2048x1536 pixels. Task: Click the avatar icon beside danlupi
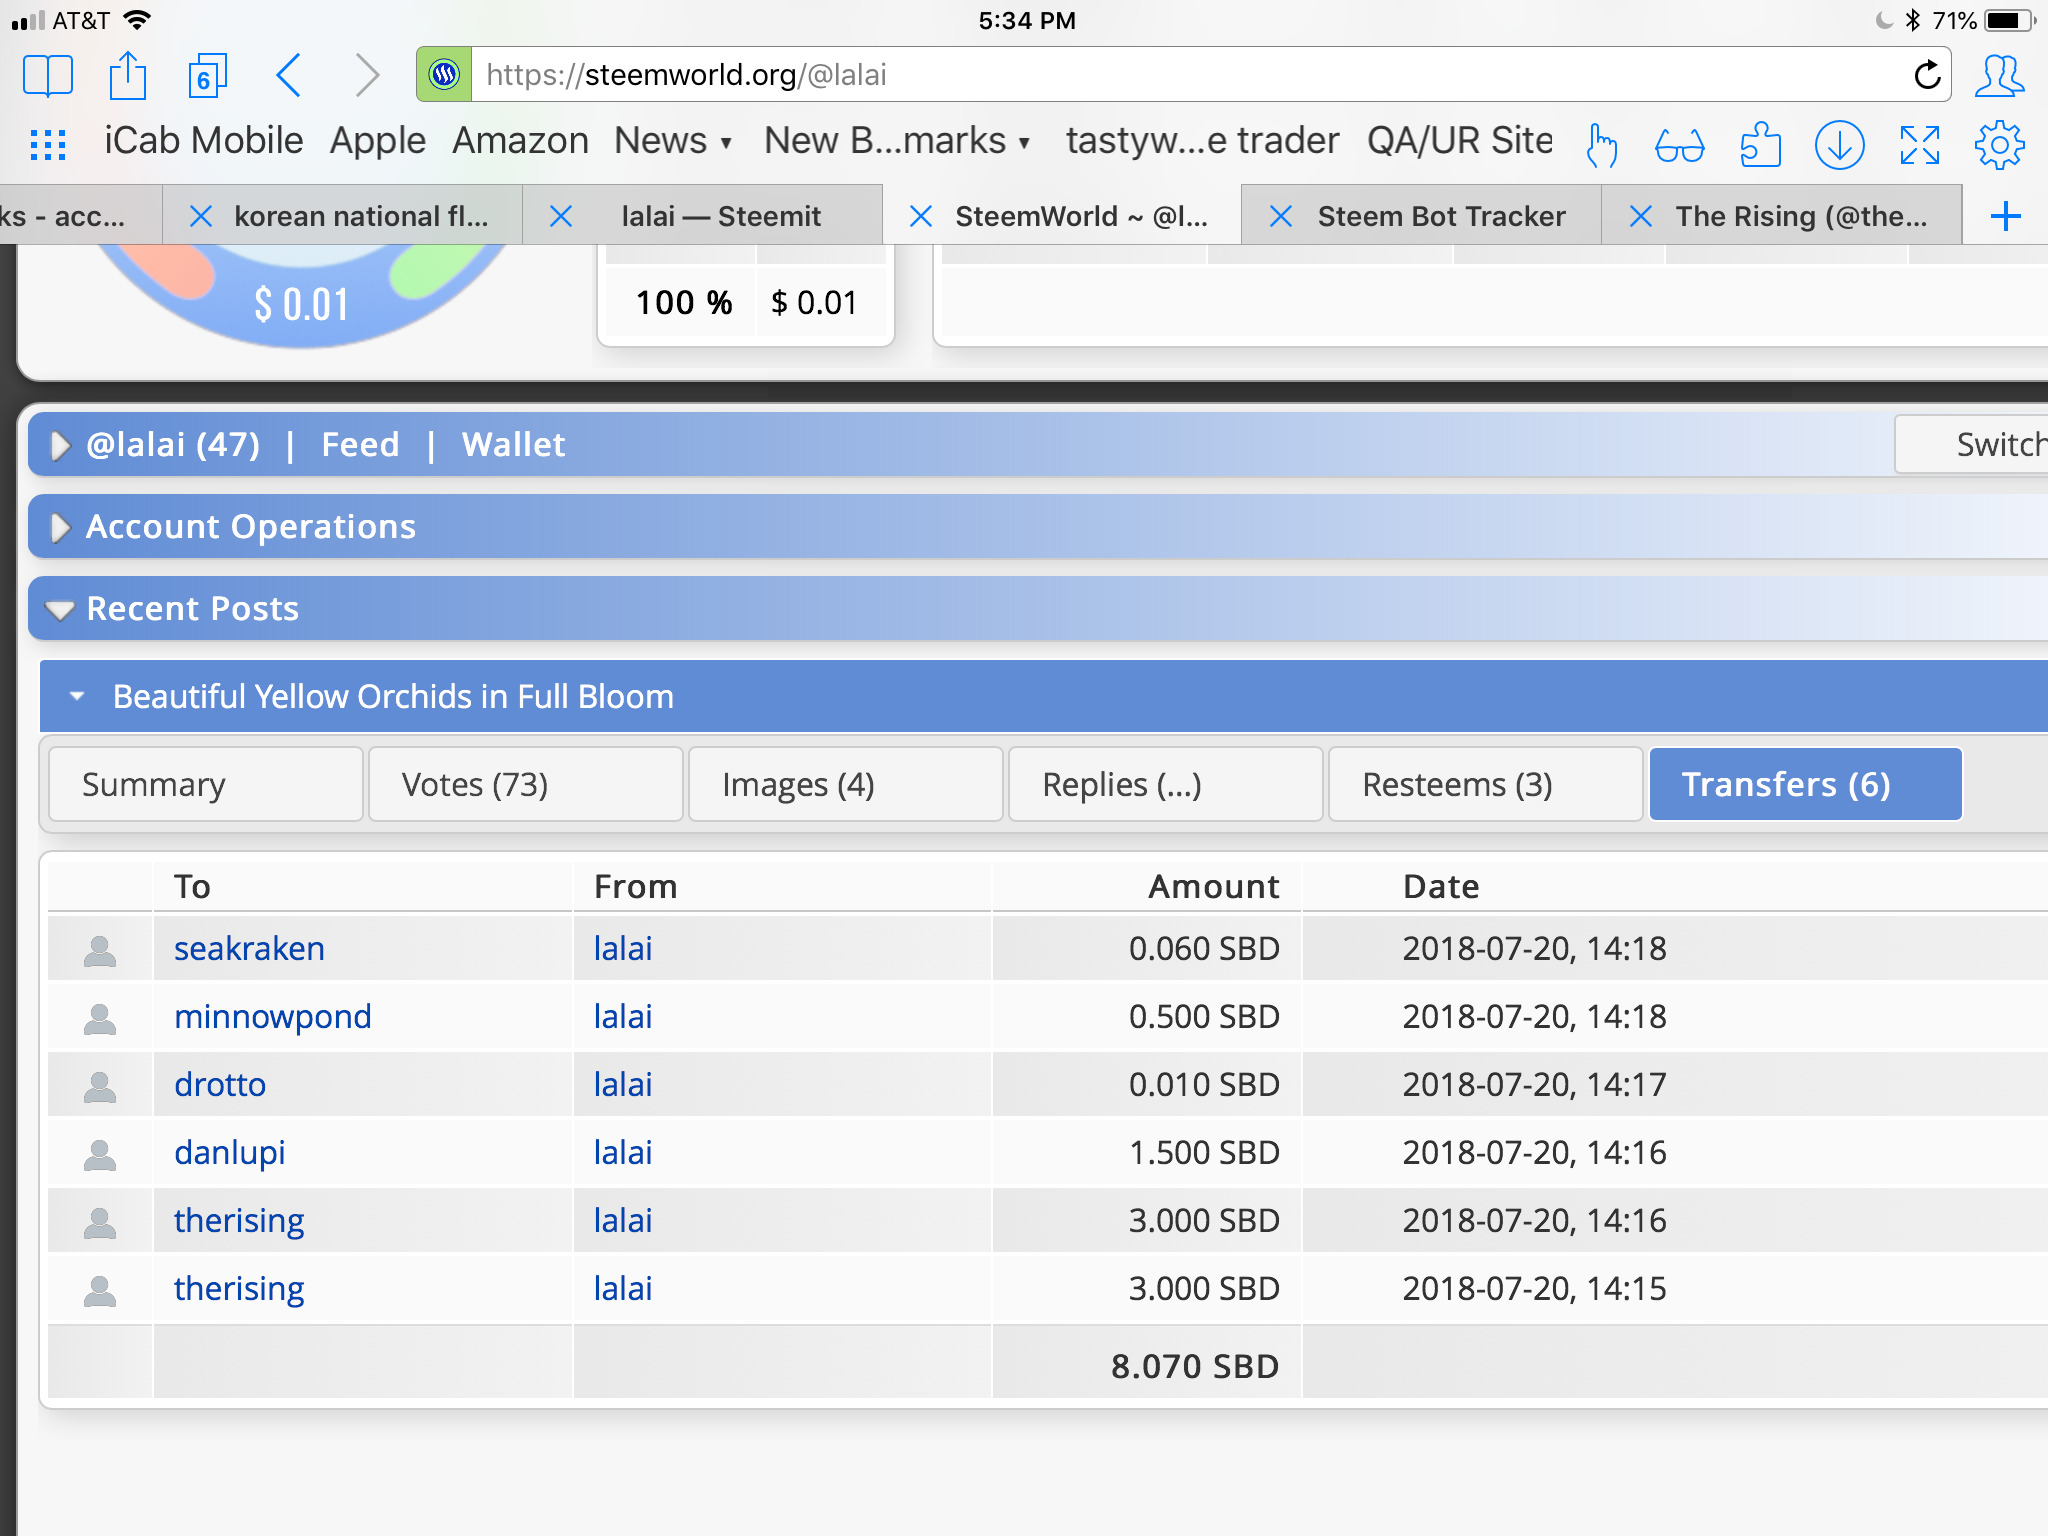100,1154
